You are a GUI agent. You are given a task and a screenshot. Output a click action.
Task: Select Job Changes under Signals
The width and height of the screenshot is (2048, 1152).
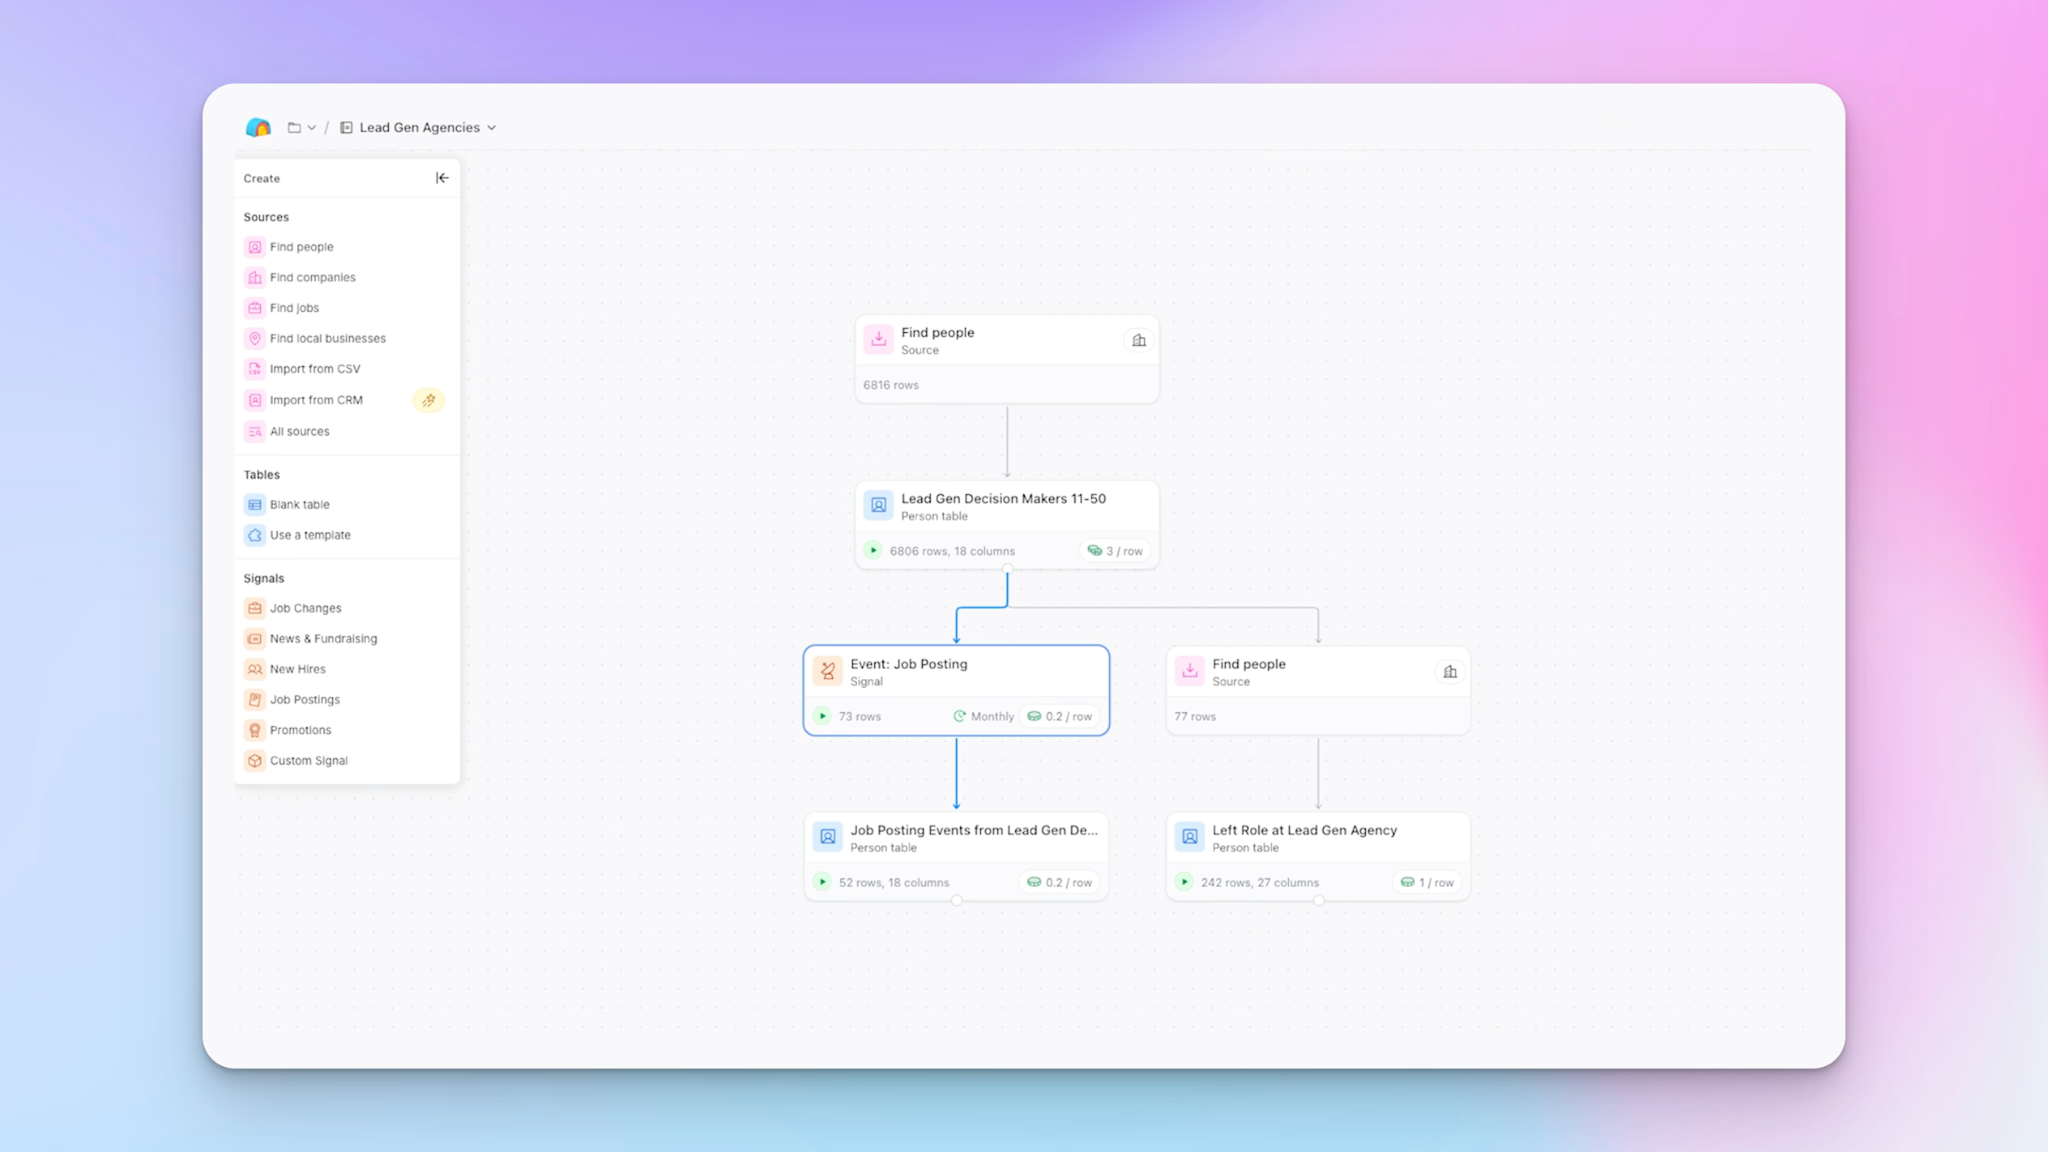(x=305, y=608)
